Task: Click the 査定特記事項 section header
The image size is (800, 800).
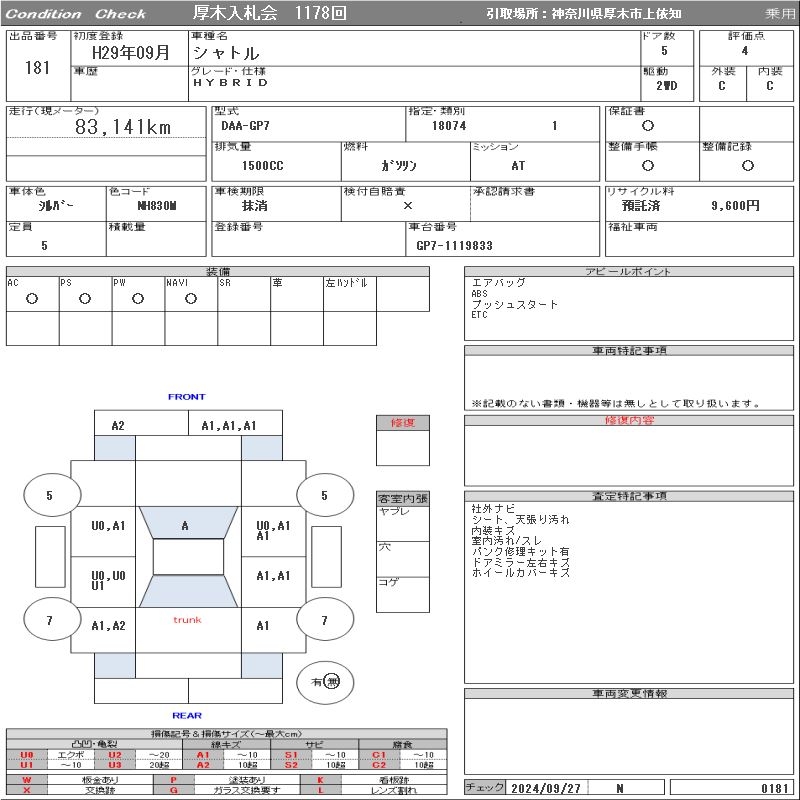Action: tap(629, 496)
